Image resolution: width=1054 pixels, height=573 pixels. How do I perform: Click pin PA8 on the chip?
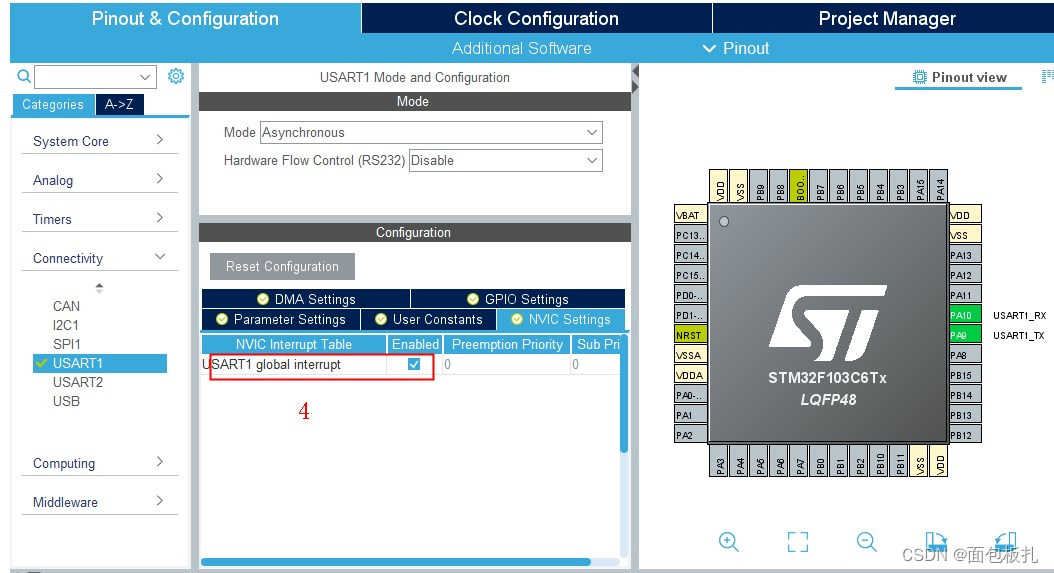965,355
